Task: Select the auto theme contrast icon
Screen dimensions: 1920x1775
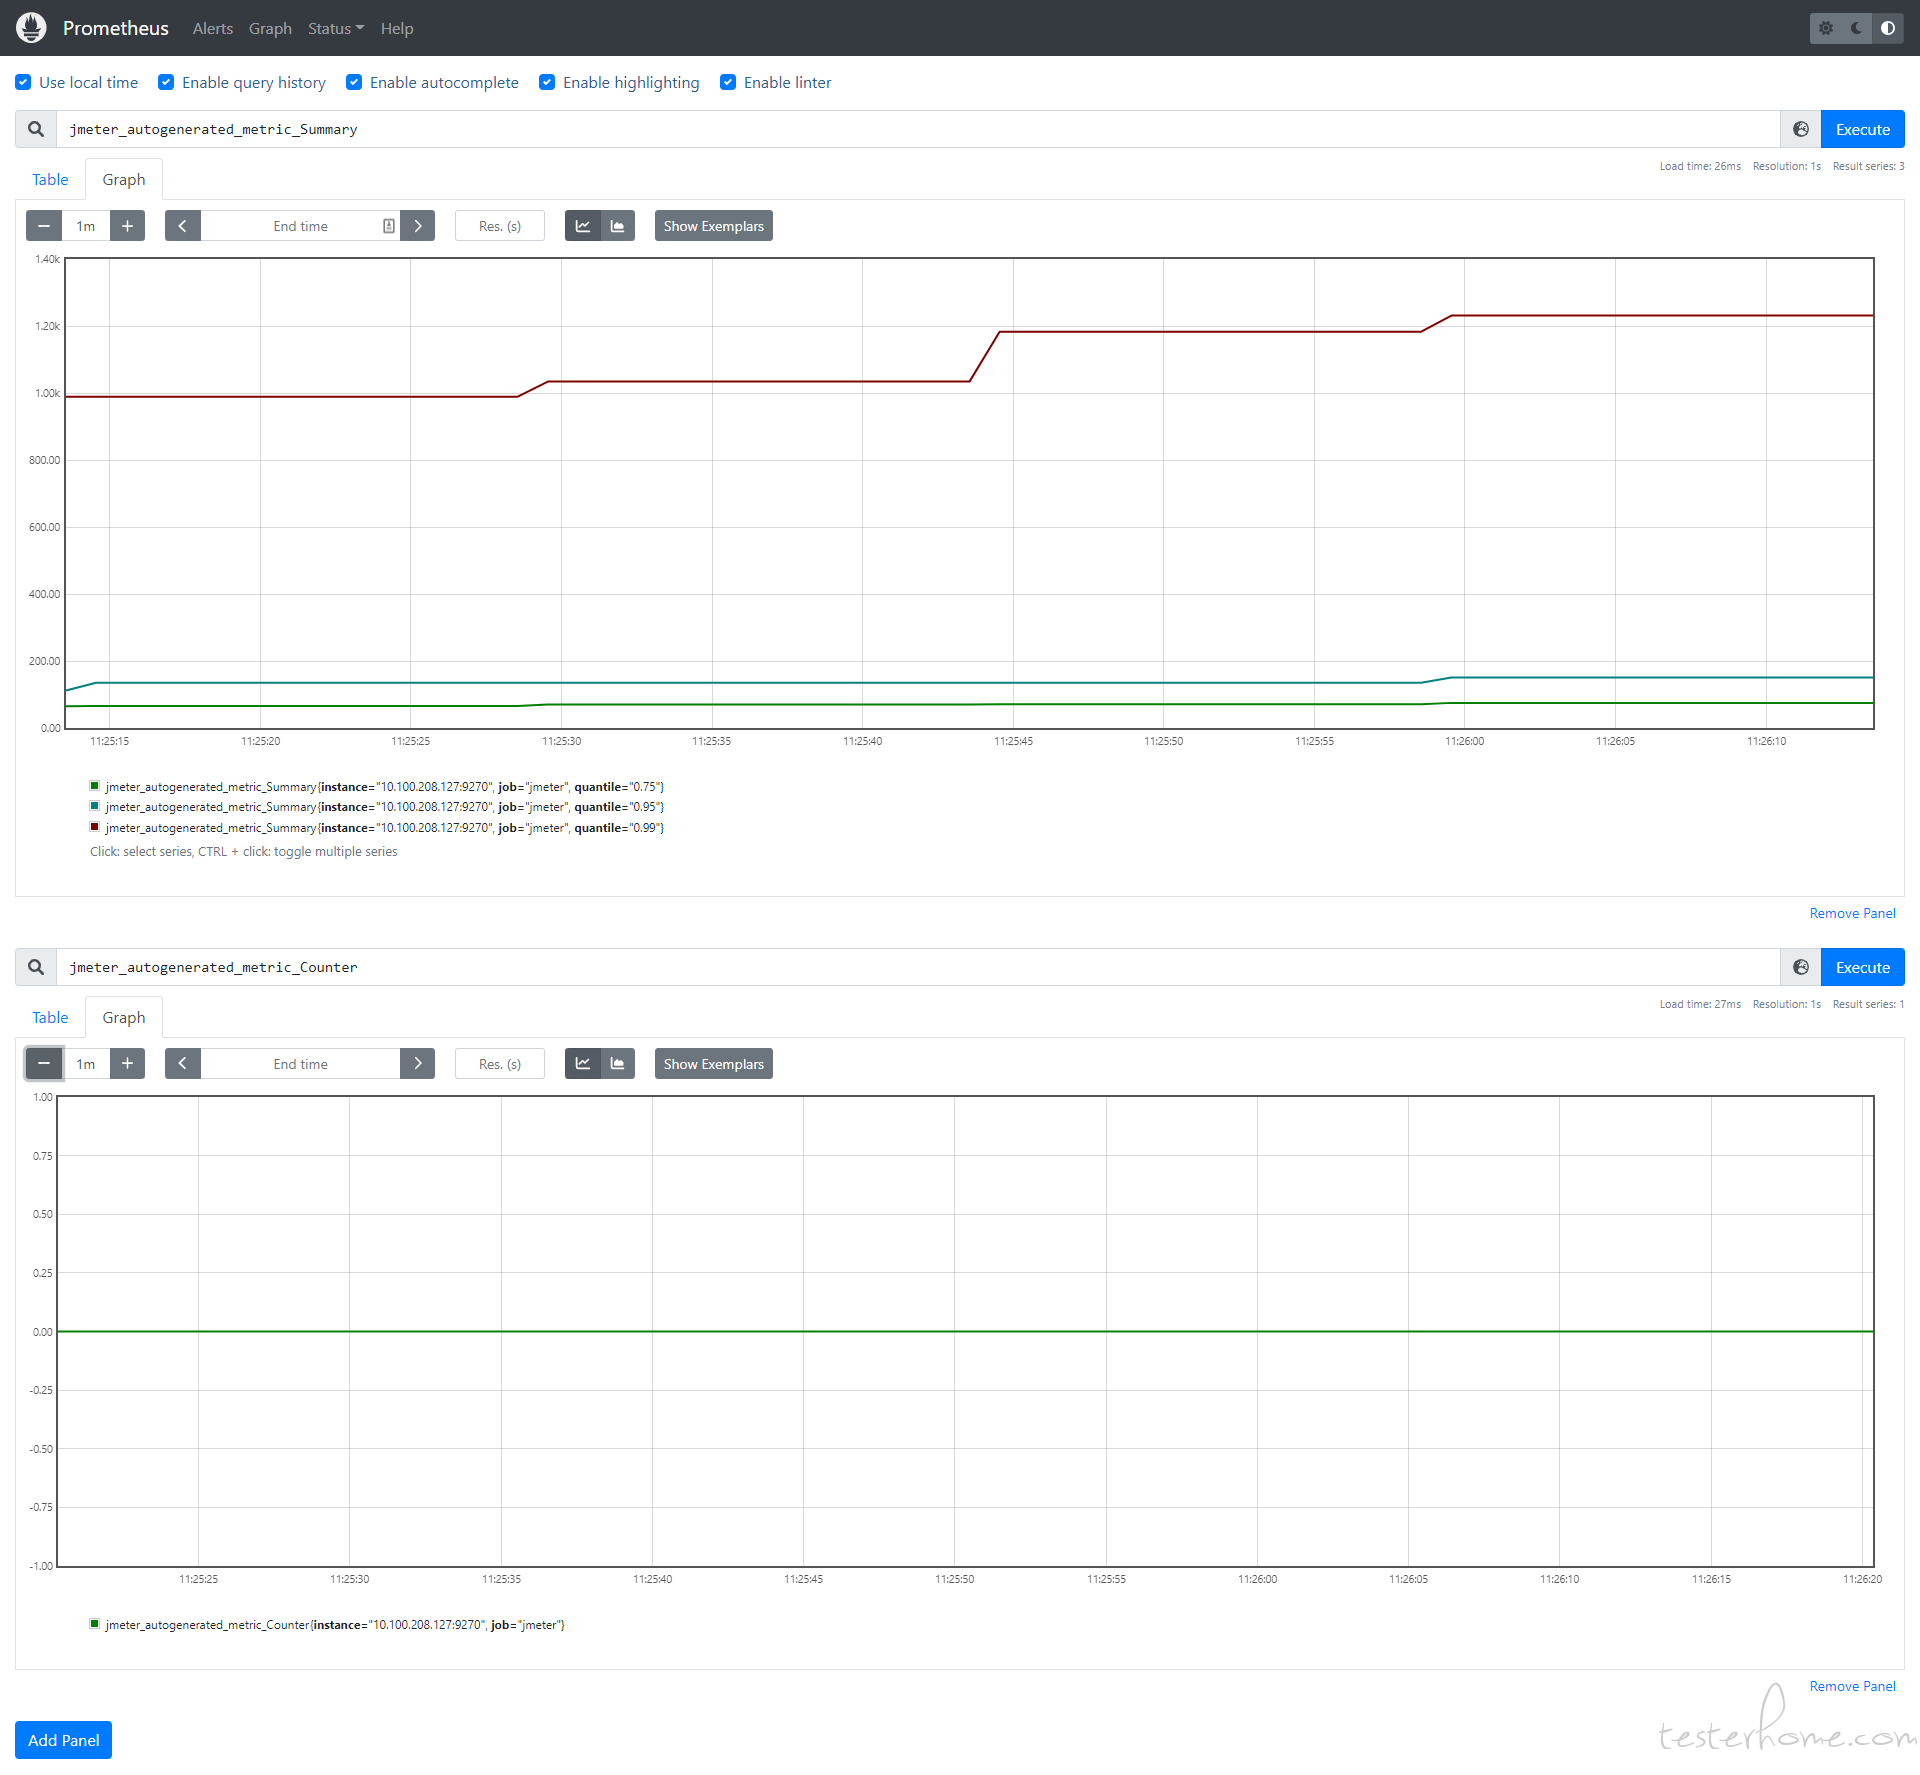Action: [1888, 28]
